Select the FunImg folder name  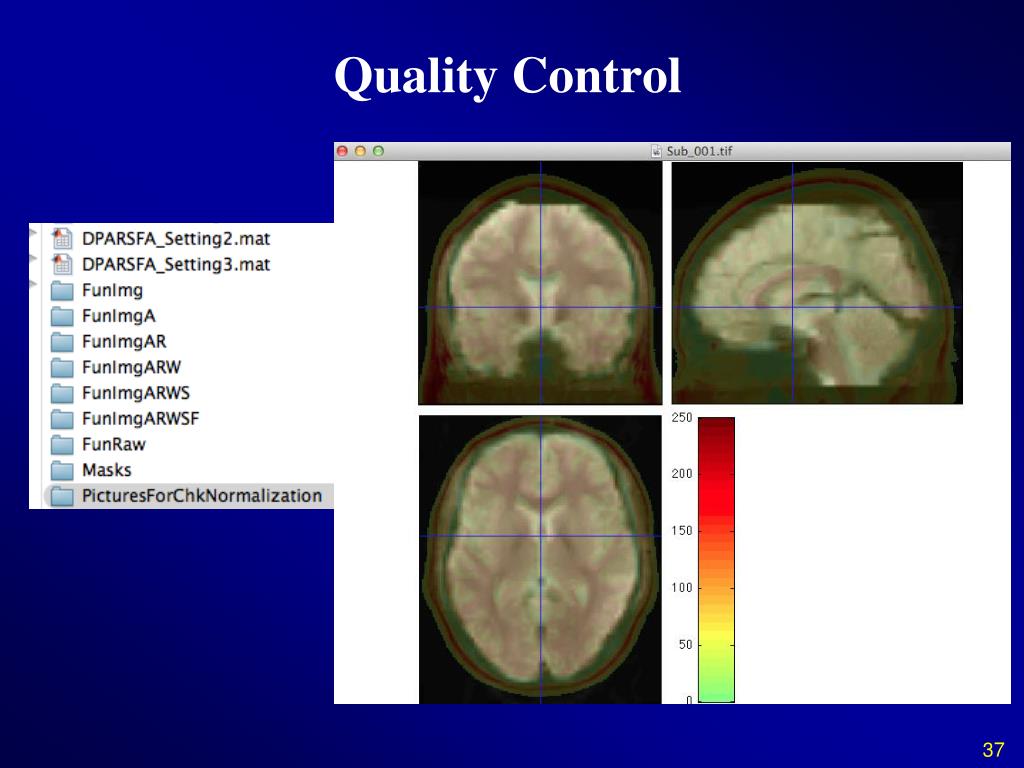tap(112, 291)
